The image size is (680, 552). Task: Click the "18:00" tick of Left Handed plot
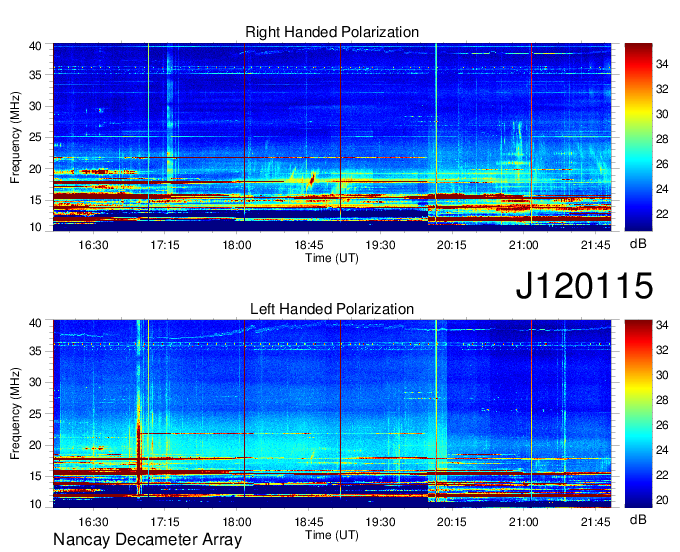237,522
